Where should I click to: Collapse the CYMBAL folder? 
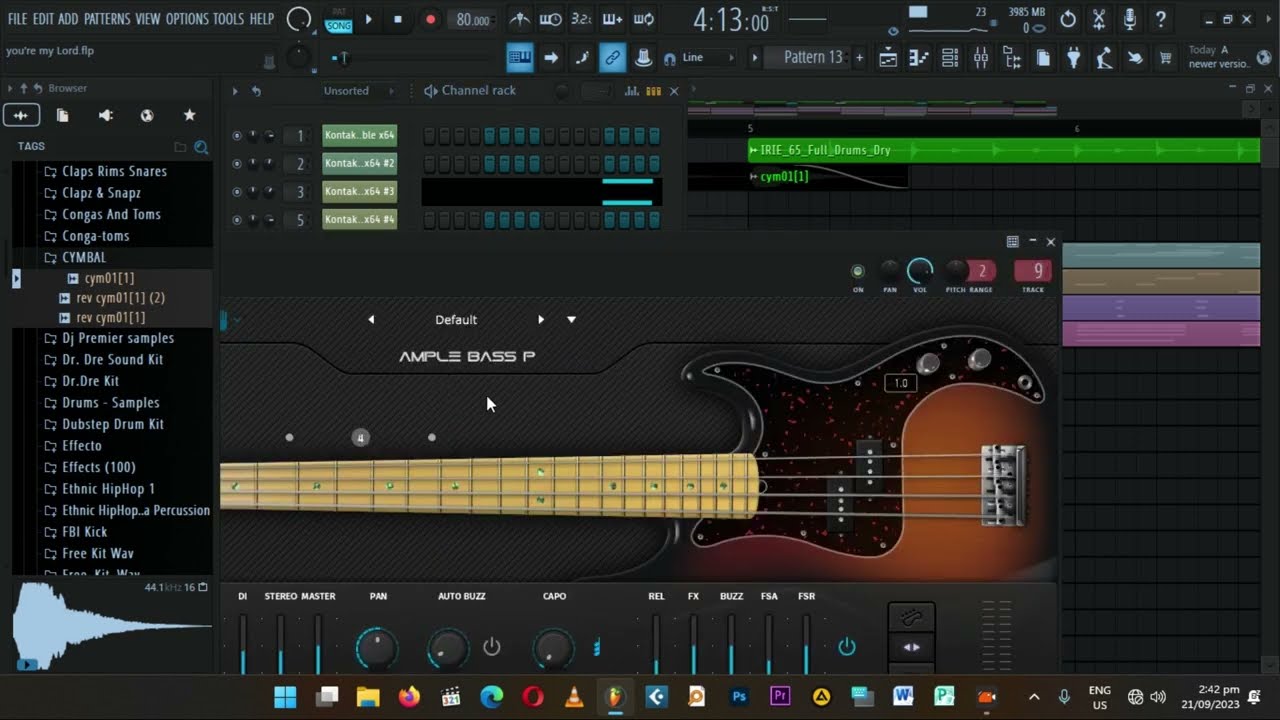click(84, 257)
